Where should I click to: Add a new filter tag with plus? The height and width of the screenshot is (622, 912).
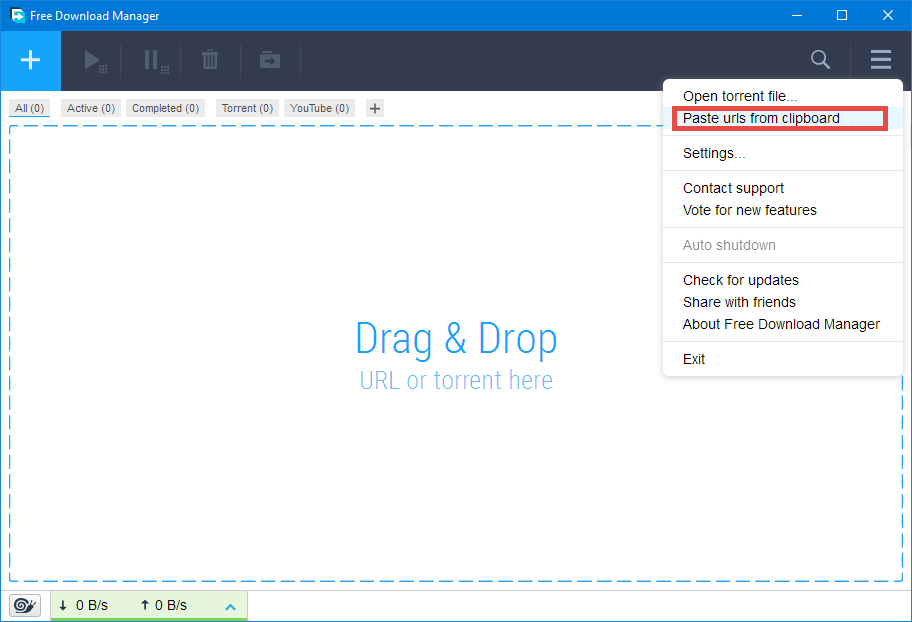[x=375, y=108]
